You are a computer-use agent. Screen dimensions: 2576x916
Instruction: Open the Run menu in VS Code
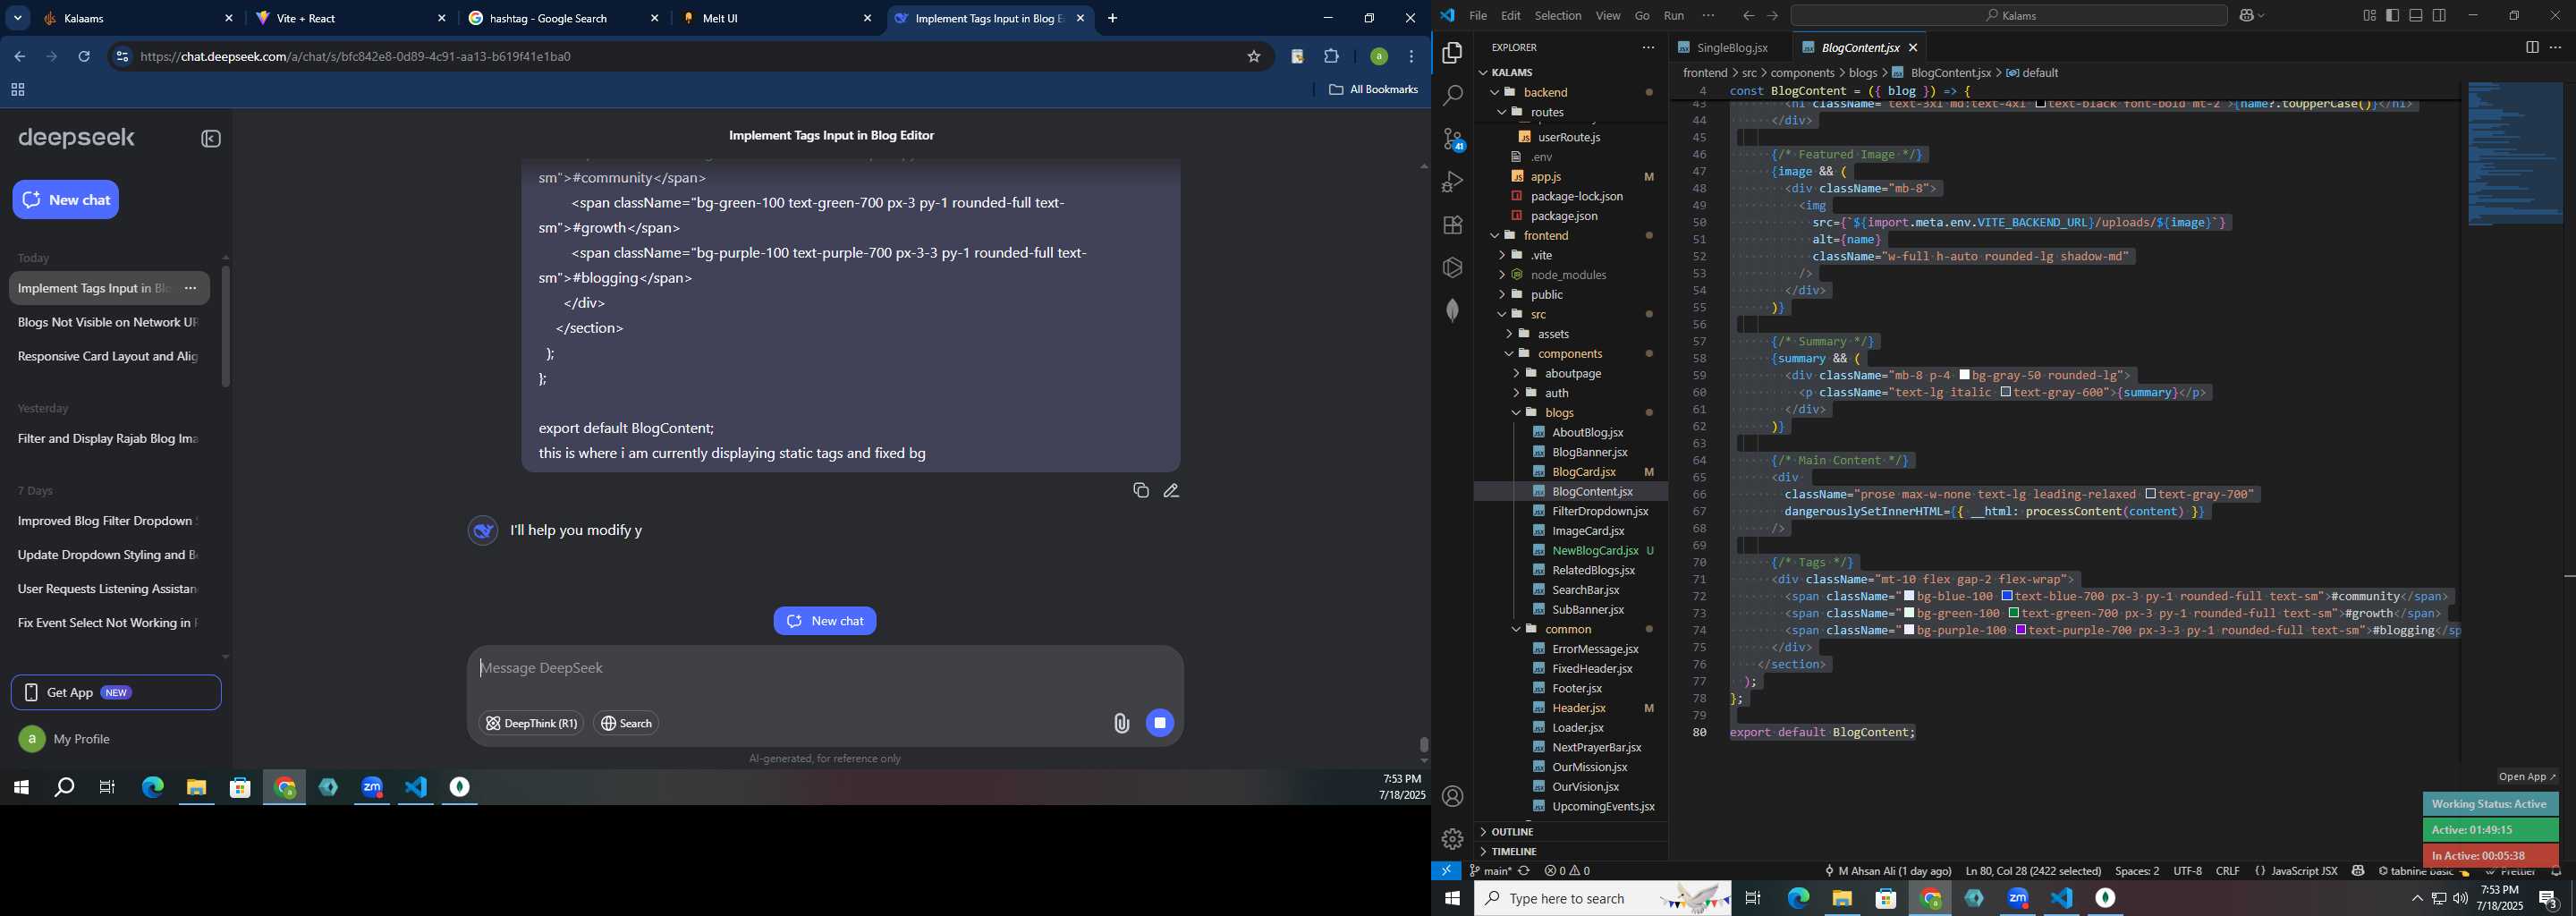pos(1673,16)
